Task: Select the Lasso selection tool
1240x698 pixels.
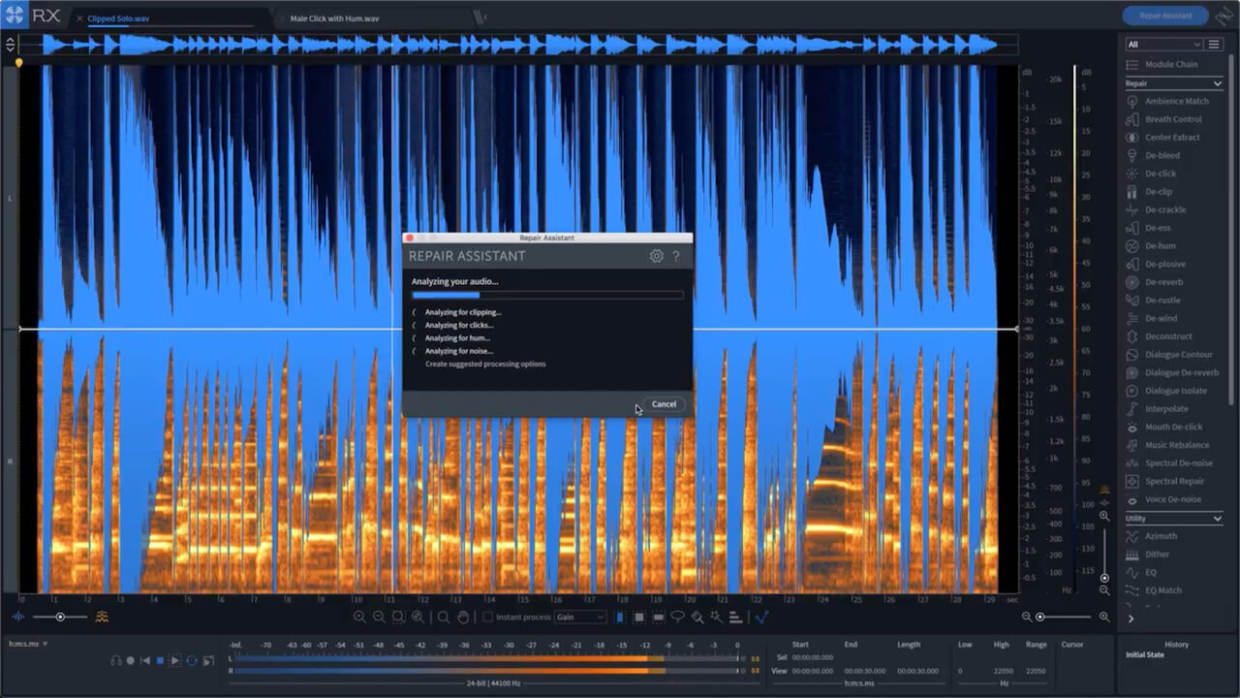Action: click(677, 617)
